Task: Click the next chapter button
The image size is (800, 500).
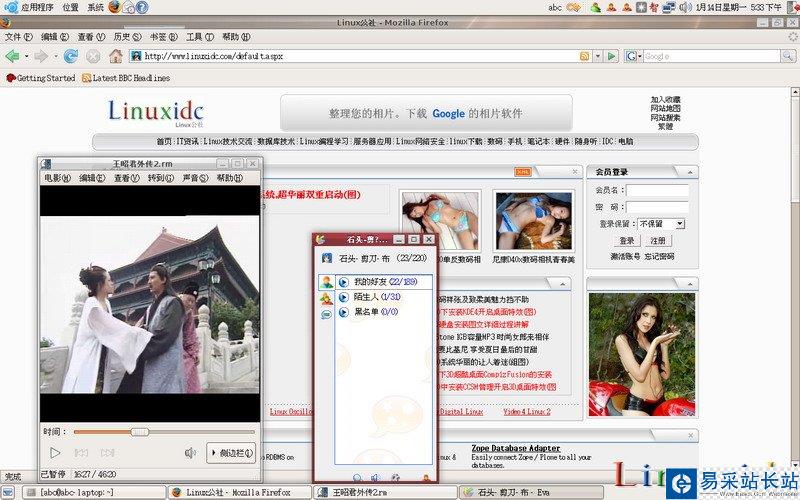Action: 107,453
